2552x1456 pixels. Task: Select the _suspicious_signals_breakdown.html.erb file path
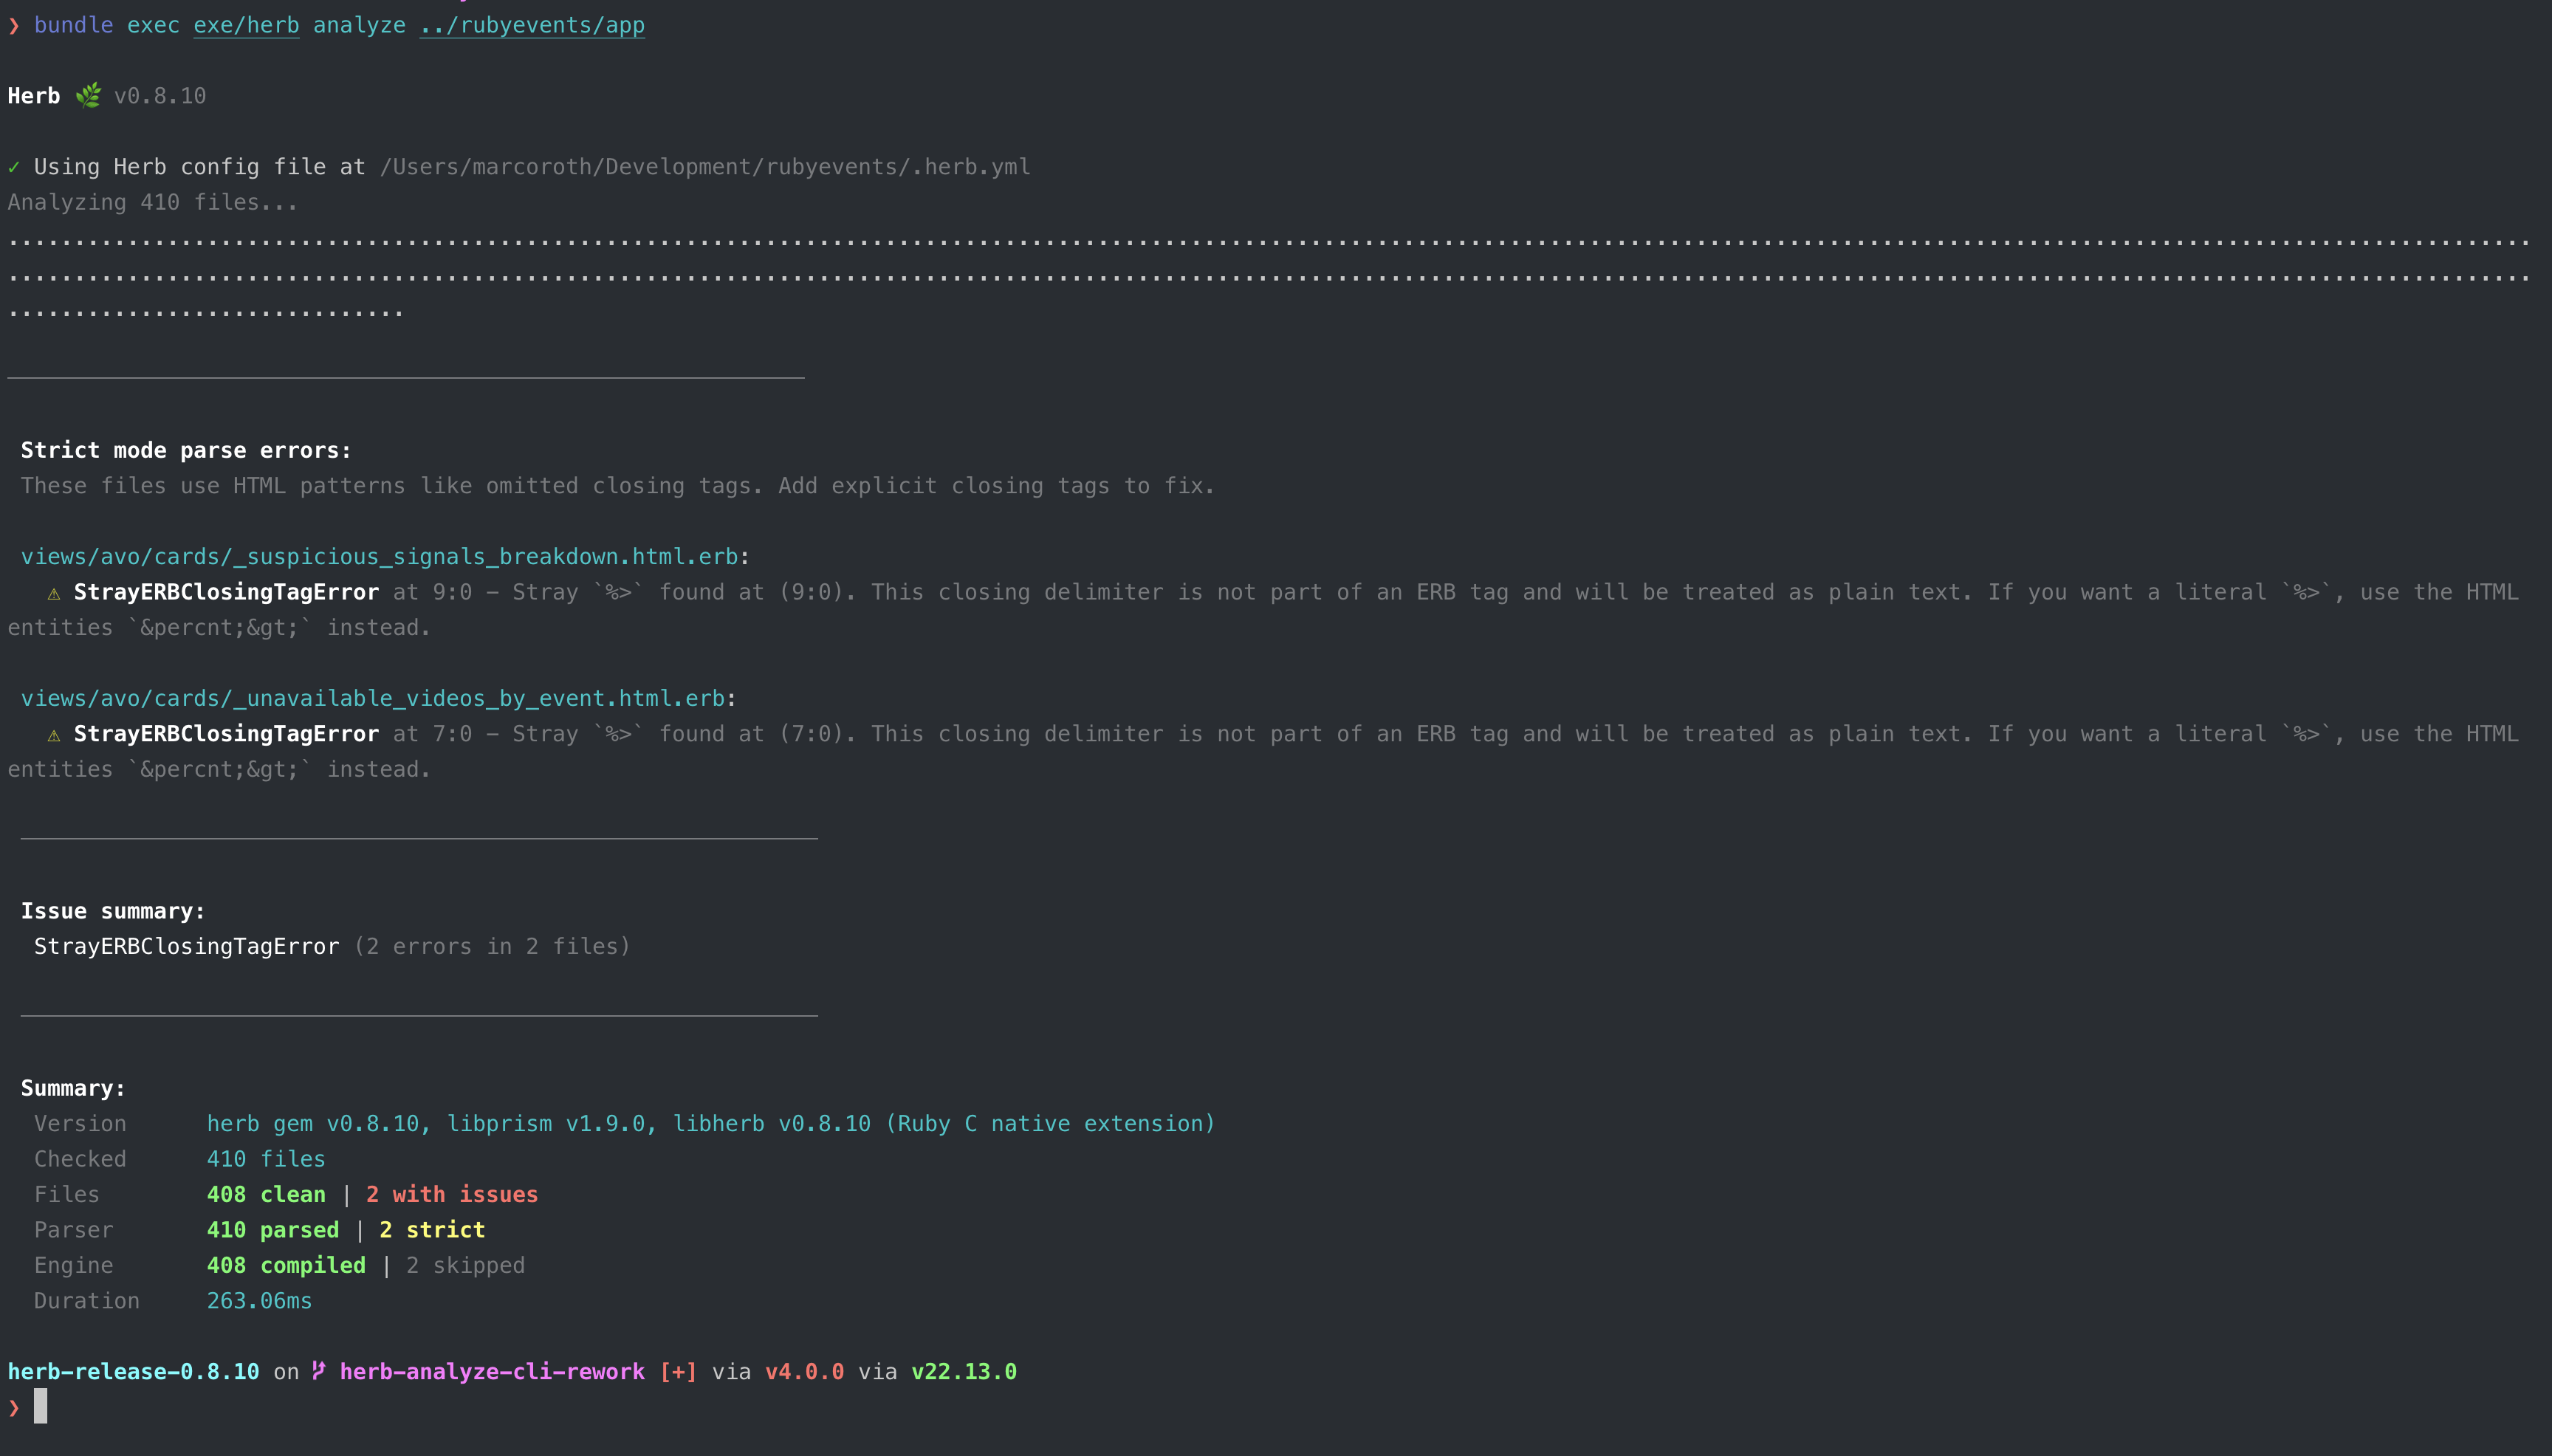[381, 556]
